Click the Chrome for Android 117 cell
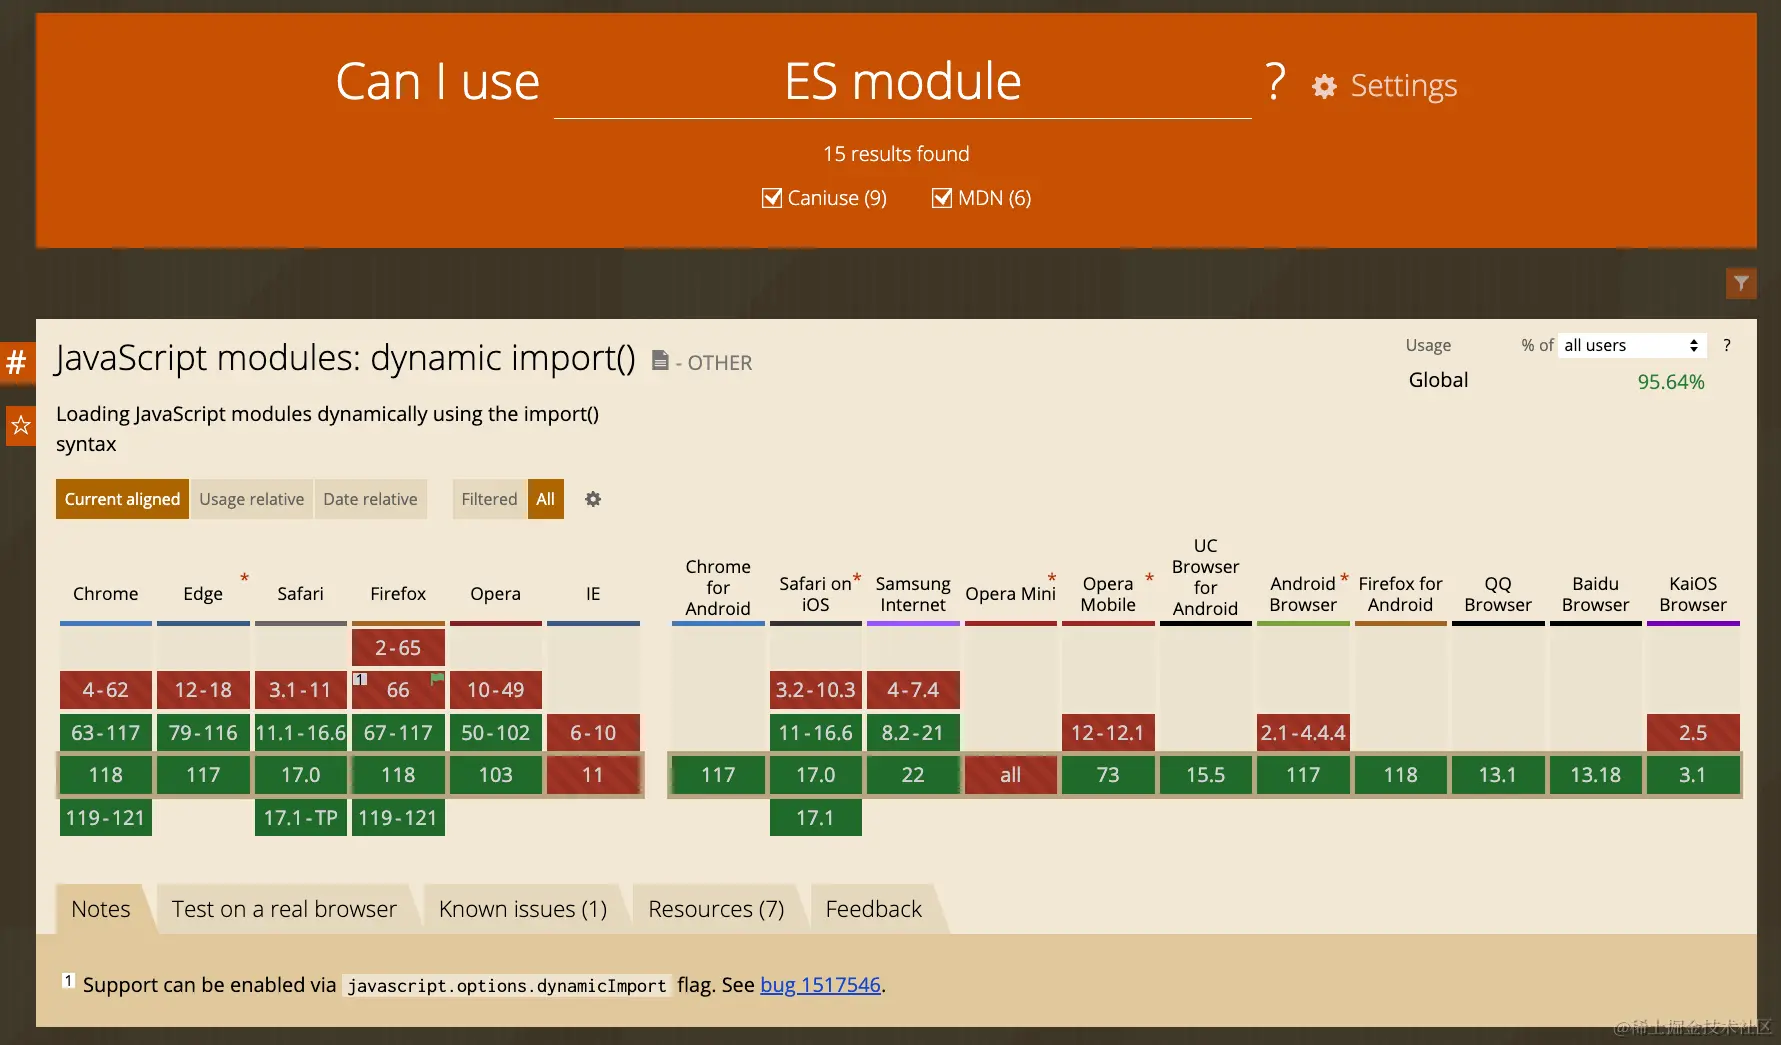This screenshot has width=1781, height=1045. coord(718,775)
